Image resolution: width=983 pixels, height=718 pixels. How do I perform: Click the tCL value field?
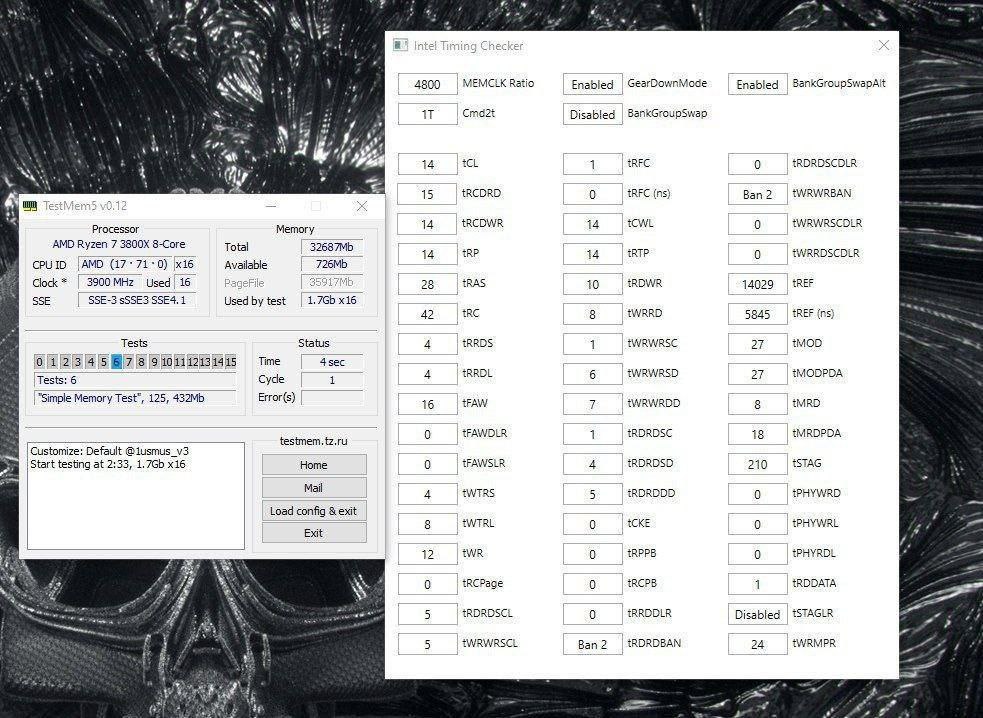click(x=428, y=164)
